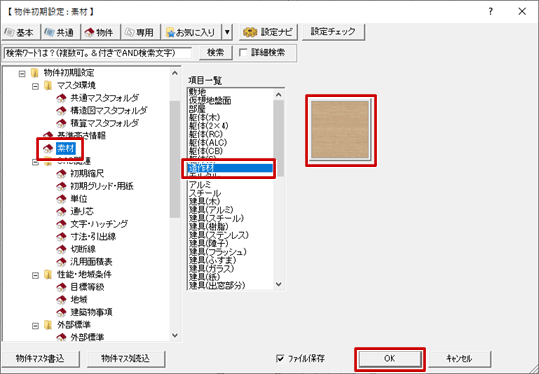This screenshot has width=539, height=374.
Task: Open 共通マスタフォルダ tree icon entry
Action: pos(61,98)
